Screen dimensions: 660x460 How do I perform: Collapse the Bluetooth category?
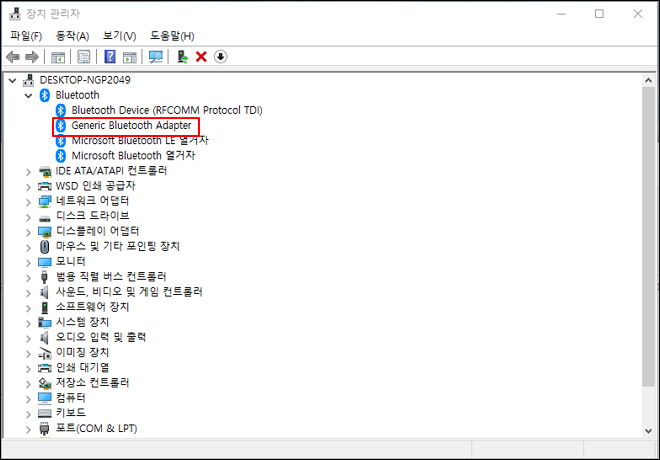click(x=29, y=96)
